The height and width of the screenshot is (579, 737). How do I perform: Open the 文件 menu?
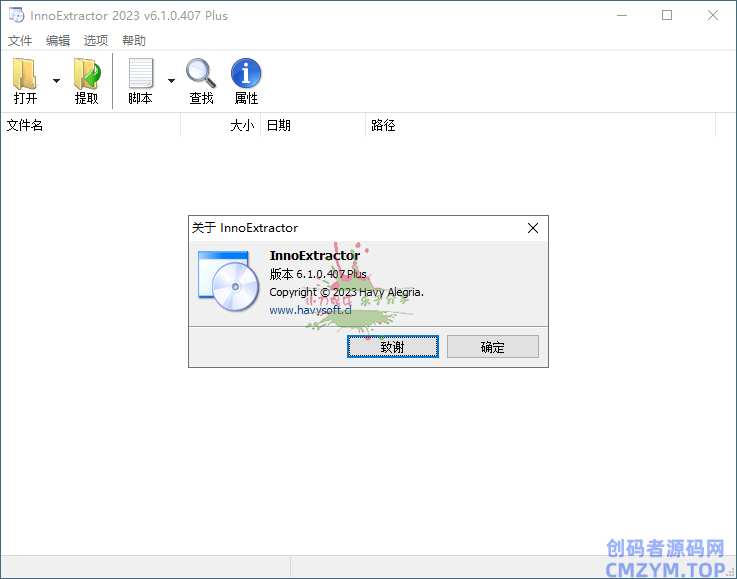point(20,41)
